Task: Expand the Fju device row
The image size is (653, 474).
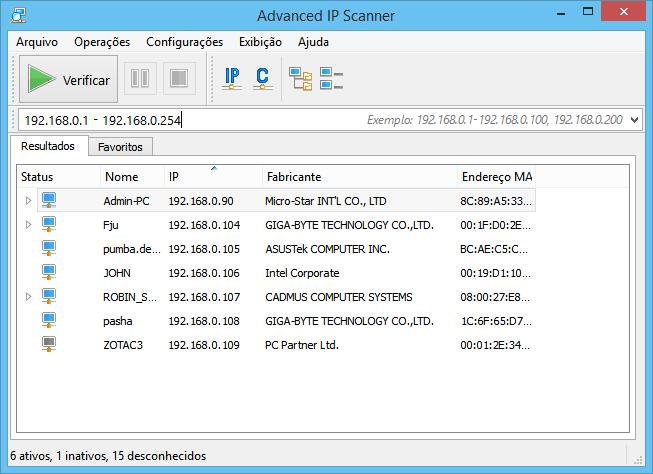Action: point(28,225)
